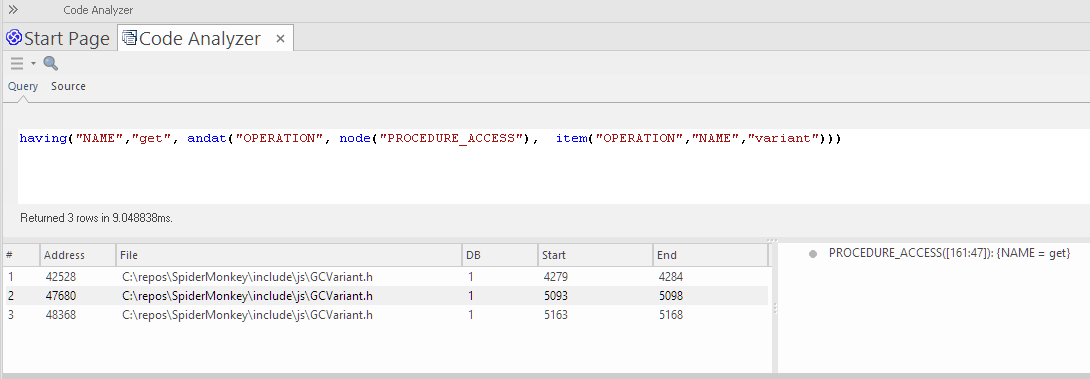This screenshot has width=1090, height=379.
Task: Click the Start Page tab icon
Action: [14, 38]
